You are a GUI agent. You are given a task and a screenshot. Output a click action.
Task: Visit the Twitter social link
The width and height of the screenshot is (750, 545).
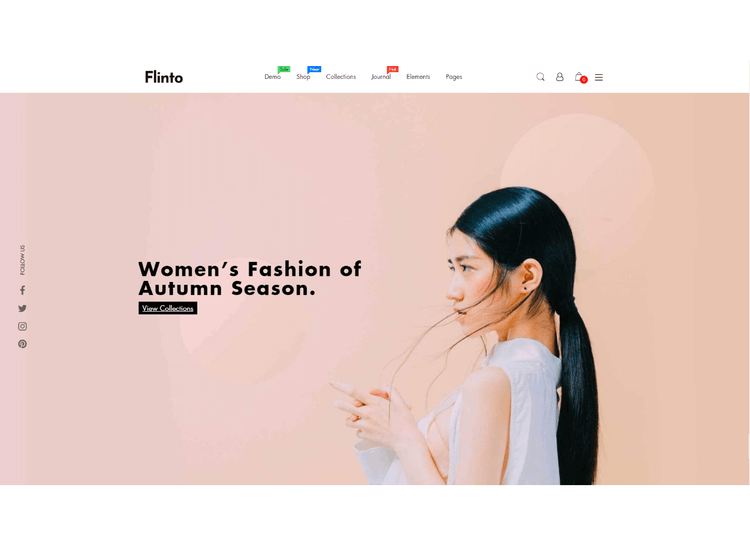22,308
